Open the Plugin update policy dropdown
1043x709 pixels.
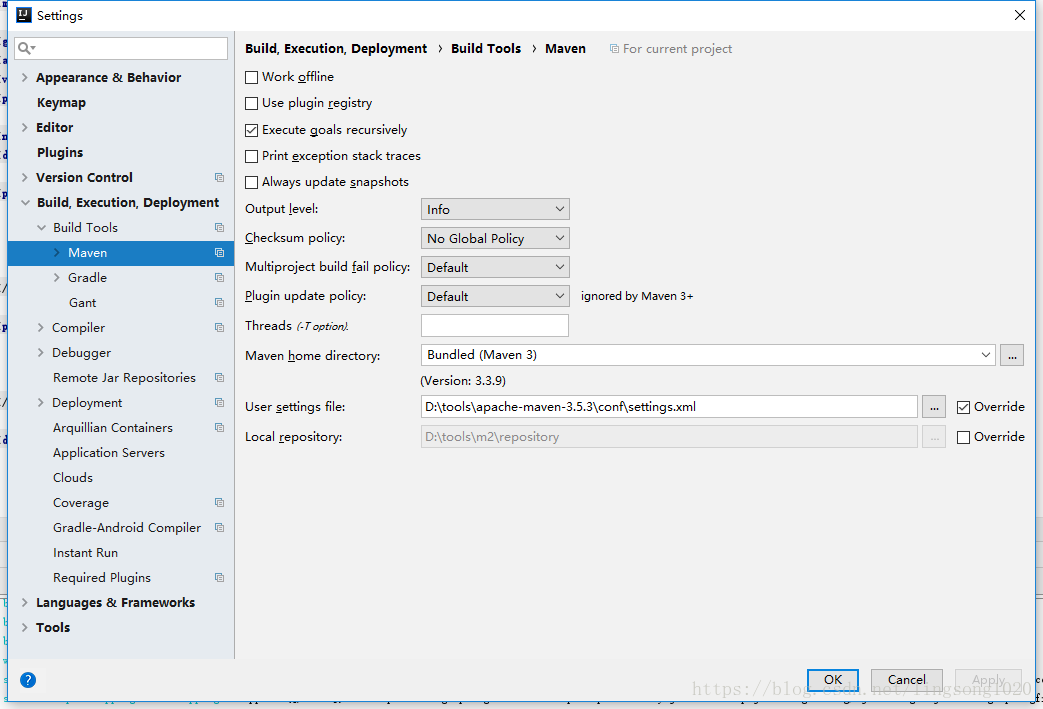click(495, 296)
